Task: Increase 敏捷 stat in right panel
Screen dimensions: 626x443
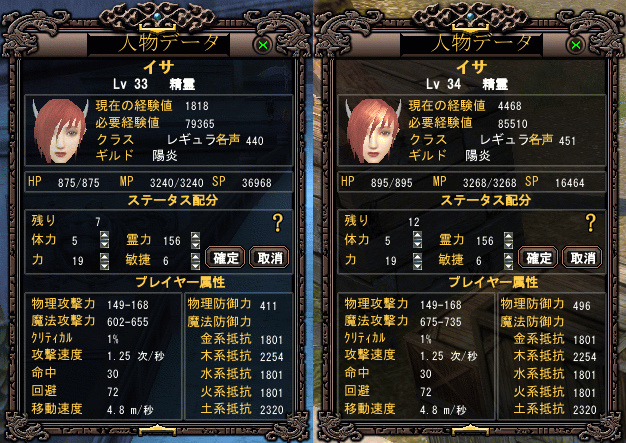Action: (508, 257)
